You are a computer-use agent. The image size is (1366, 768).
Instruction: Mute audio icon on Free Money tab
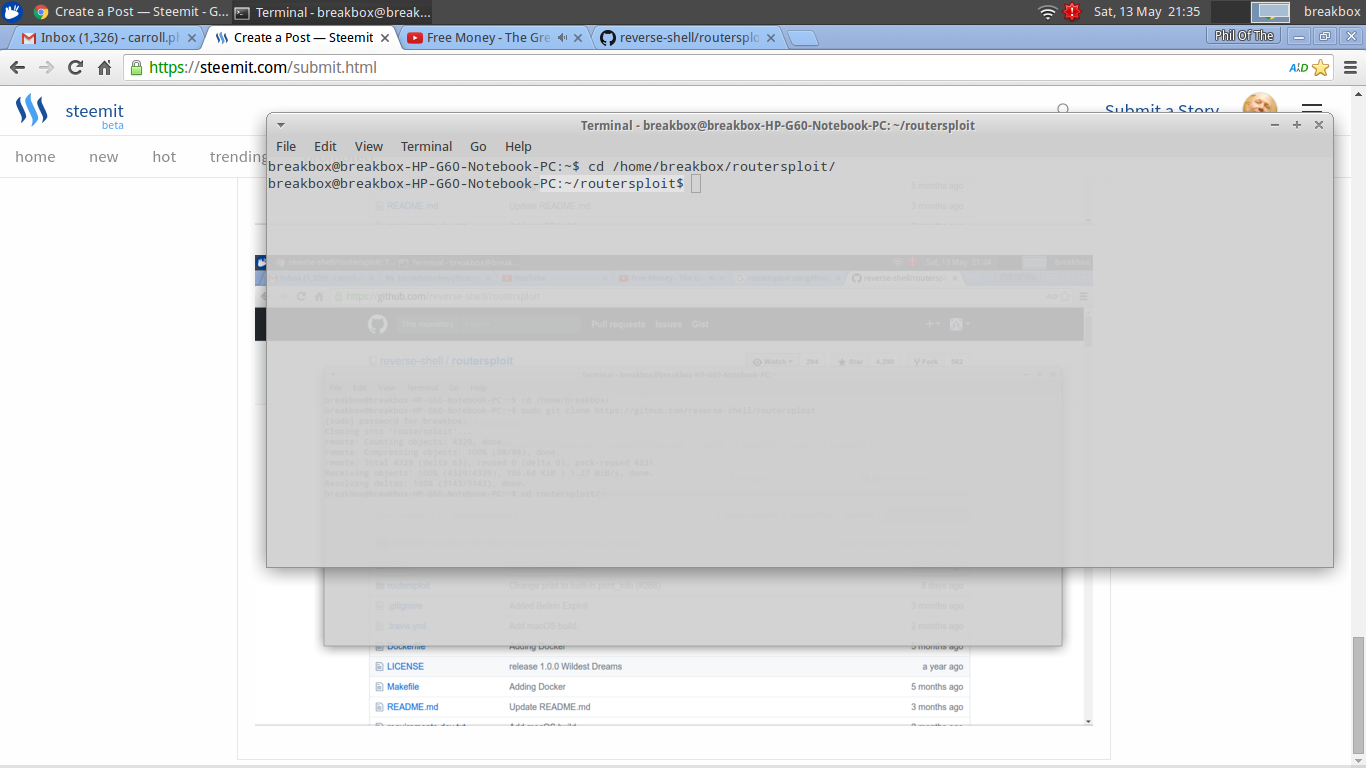point(562,38)
